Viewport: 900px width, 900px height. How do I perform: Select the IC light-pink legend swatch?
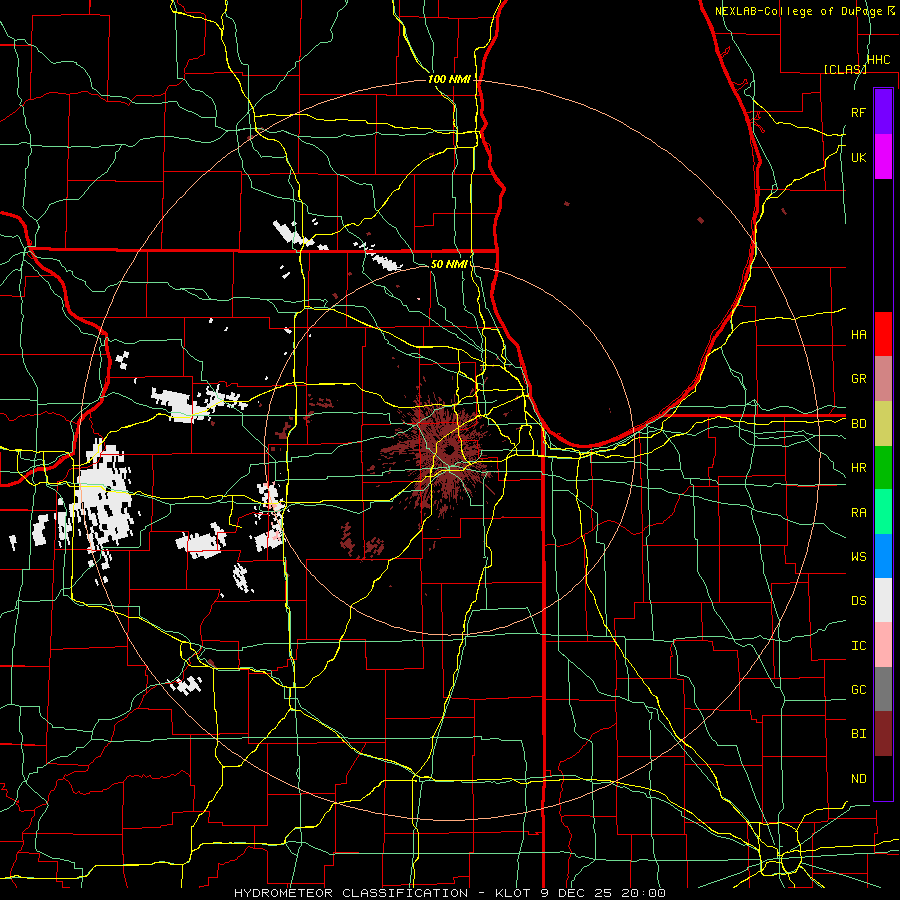(x=883, y=645)
